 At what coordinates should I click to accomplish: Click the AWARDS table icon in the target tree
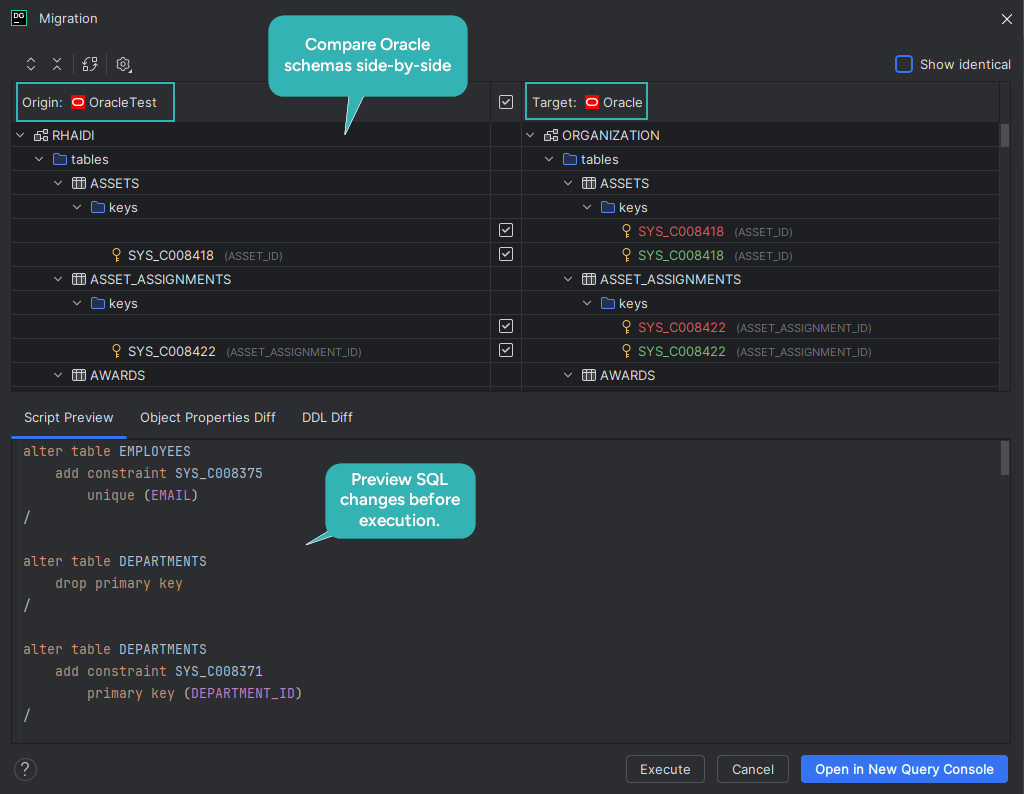coord(589,375)
